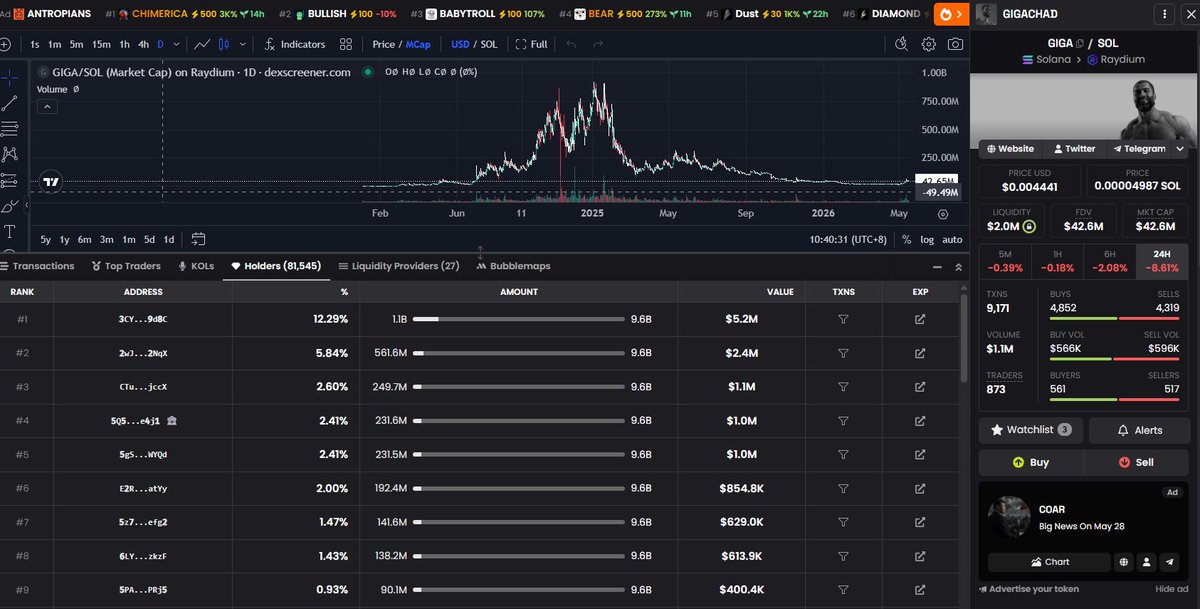The width and height of the screenshot is (1200, 609).
Task: Select the trend line drawing tool
Action: [10, 102]
